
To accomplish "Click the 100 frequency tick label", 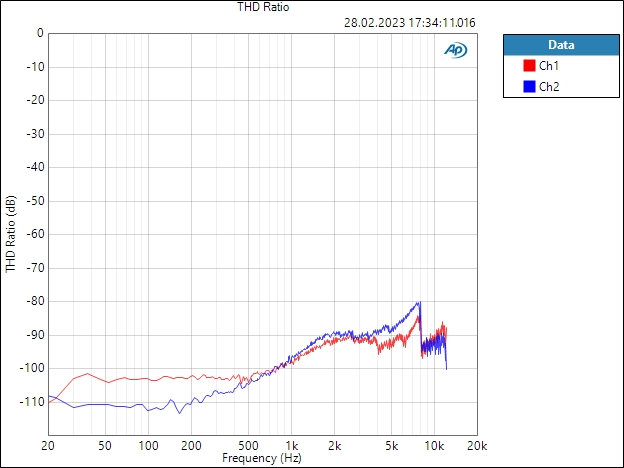I will [148, 446].
